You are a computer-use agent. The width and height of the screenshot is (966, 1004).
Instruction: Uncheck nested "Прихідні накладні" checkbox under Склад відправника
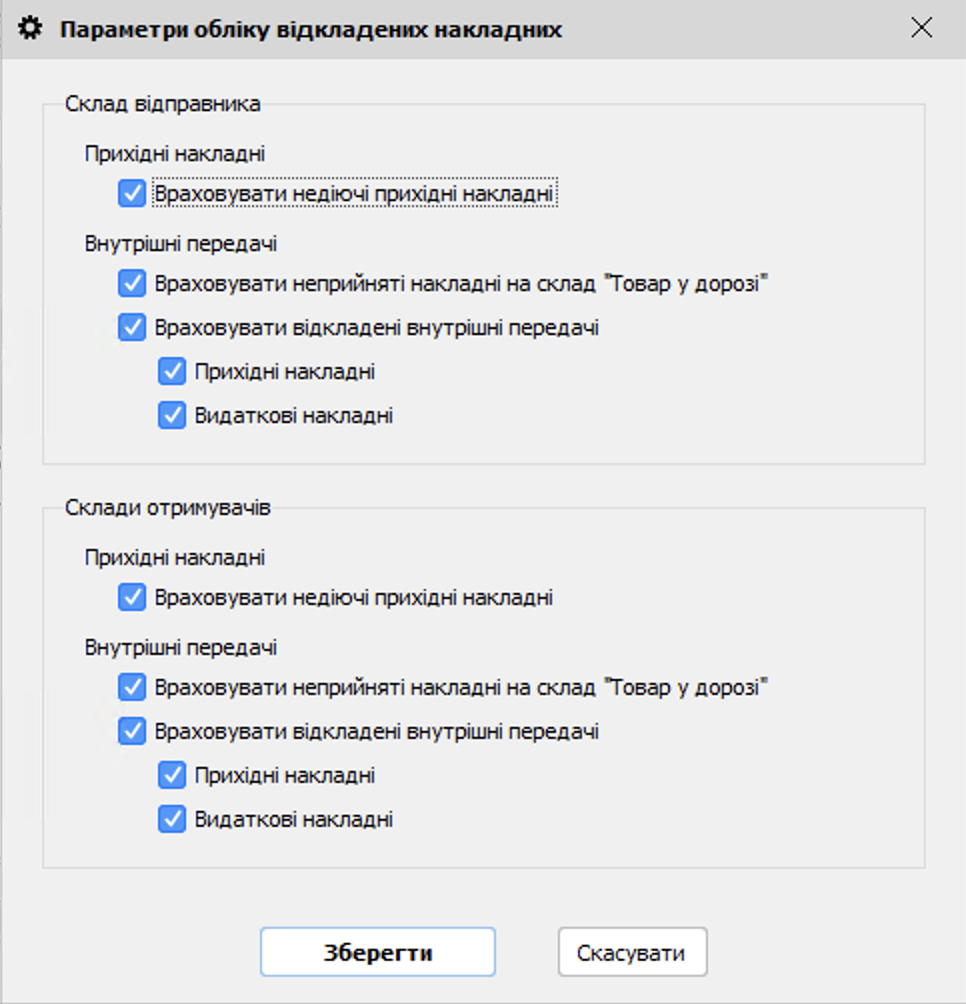tap(172, 372)
